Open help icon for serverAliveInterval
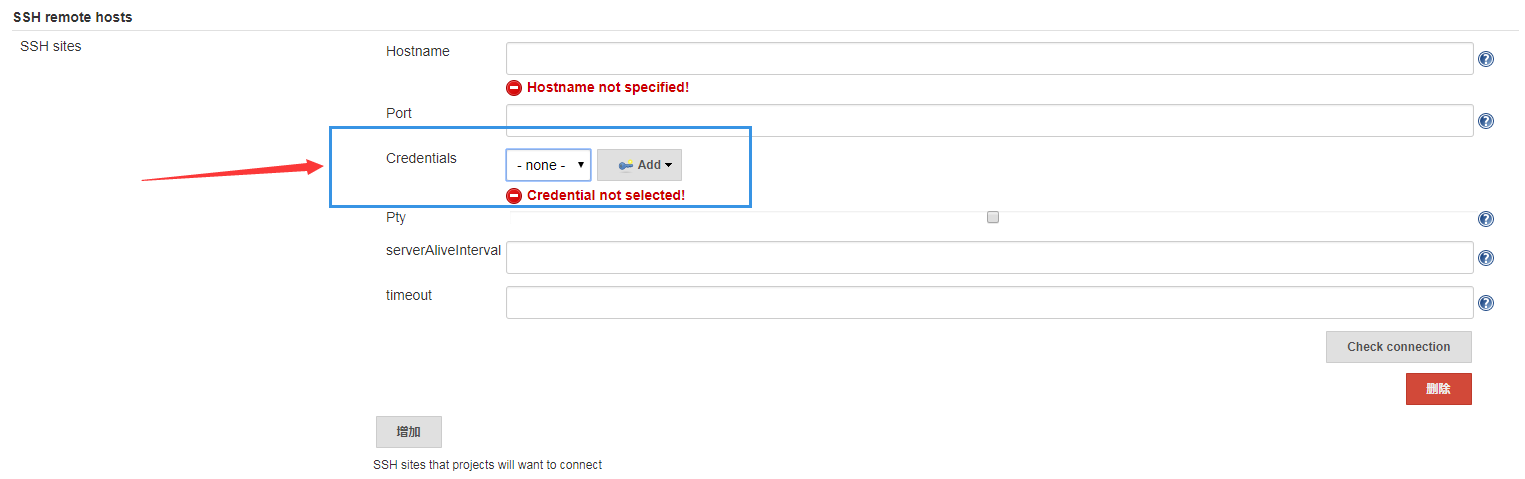 pyautogui.click(x=1486, y=258)
